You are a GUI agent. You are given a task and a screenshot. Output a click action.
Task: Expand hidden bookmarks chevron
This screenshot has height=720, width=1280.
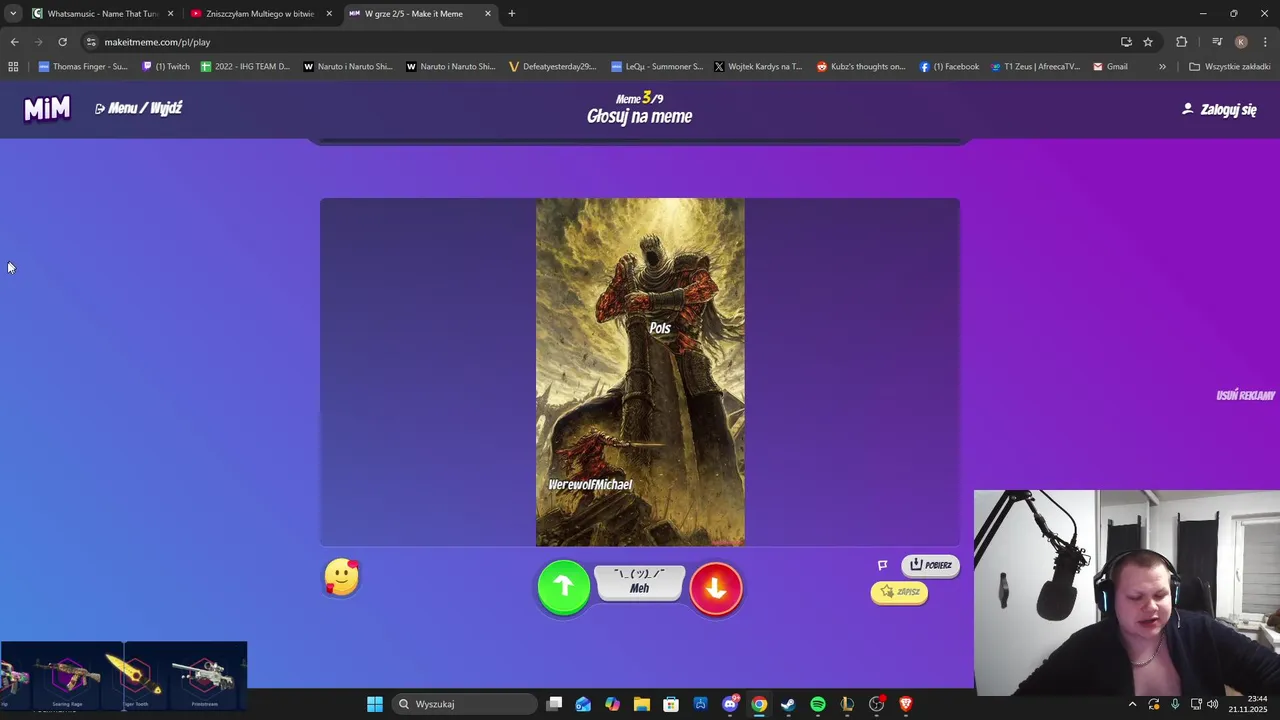tap(1162, 67)
